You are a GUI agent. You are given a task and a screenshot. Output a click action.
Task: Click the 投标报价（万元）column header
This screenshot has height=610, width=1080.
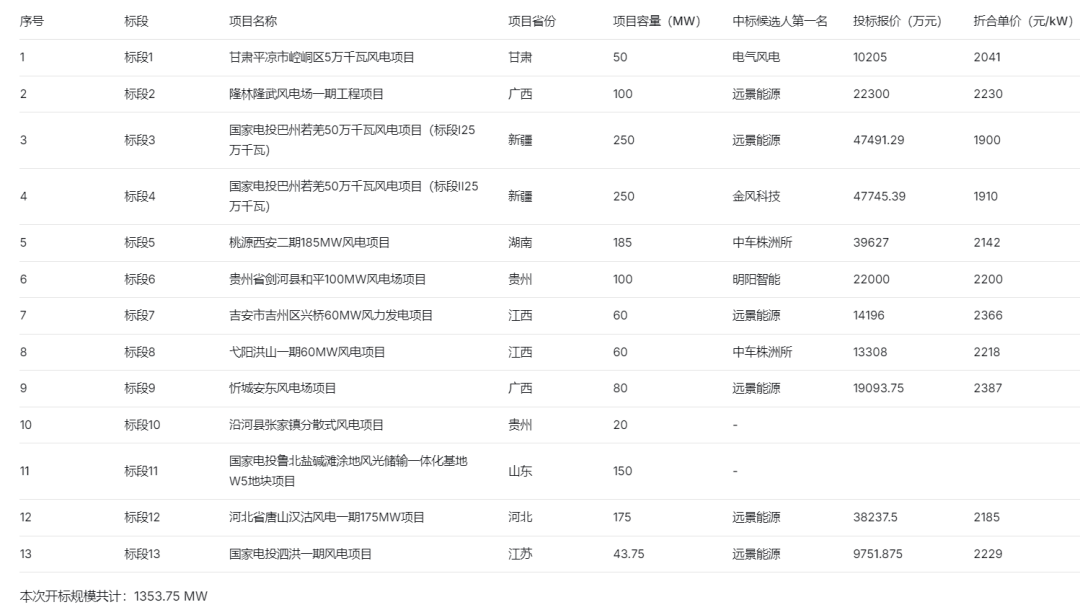[x=897, y=21]
